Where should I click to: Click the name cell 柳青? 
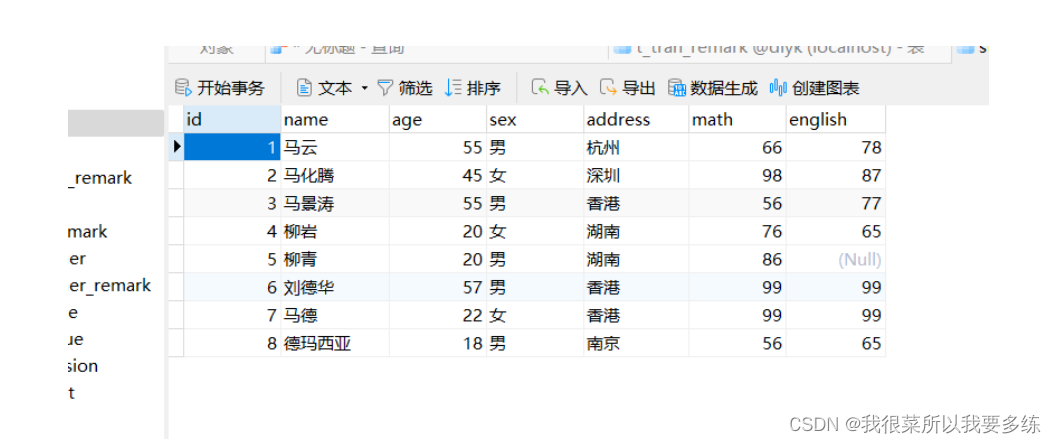tap(335, 259)
